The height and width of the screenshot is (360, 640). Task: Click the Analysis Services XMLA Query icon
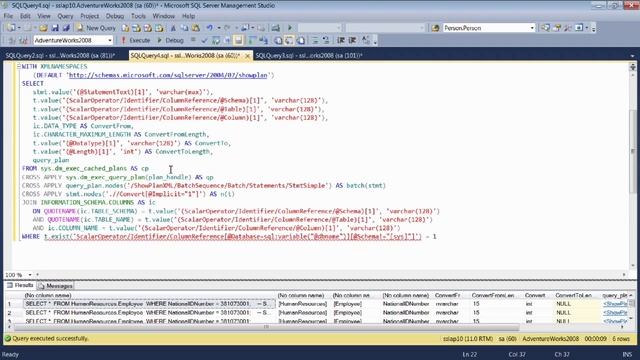pyautogui.click(x=159, y=28)
